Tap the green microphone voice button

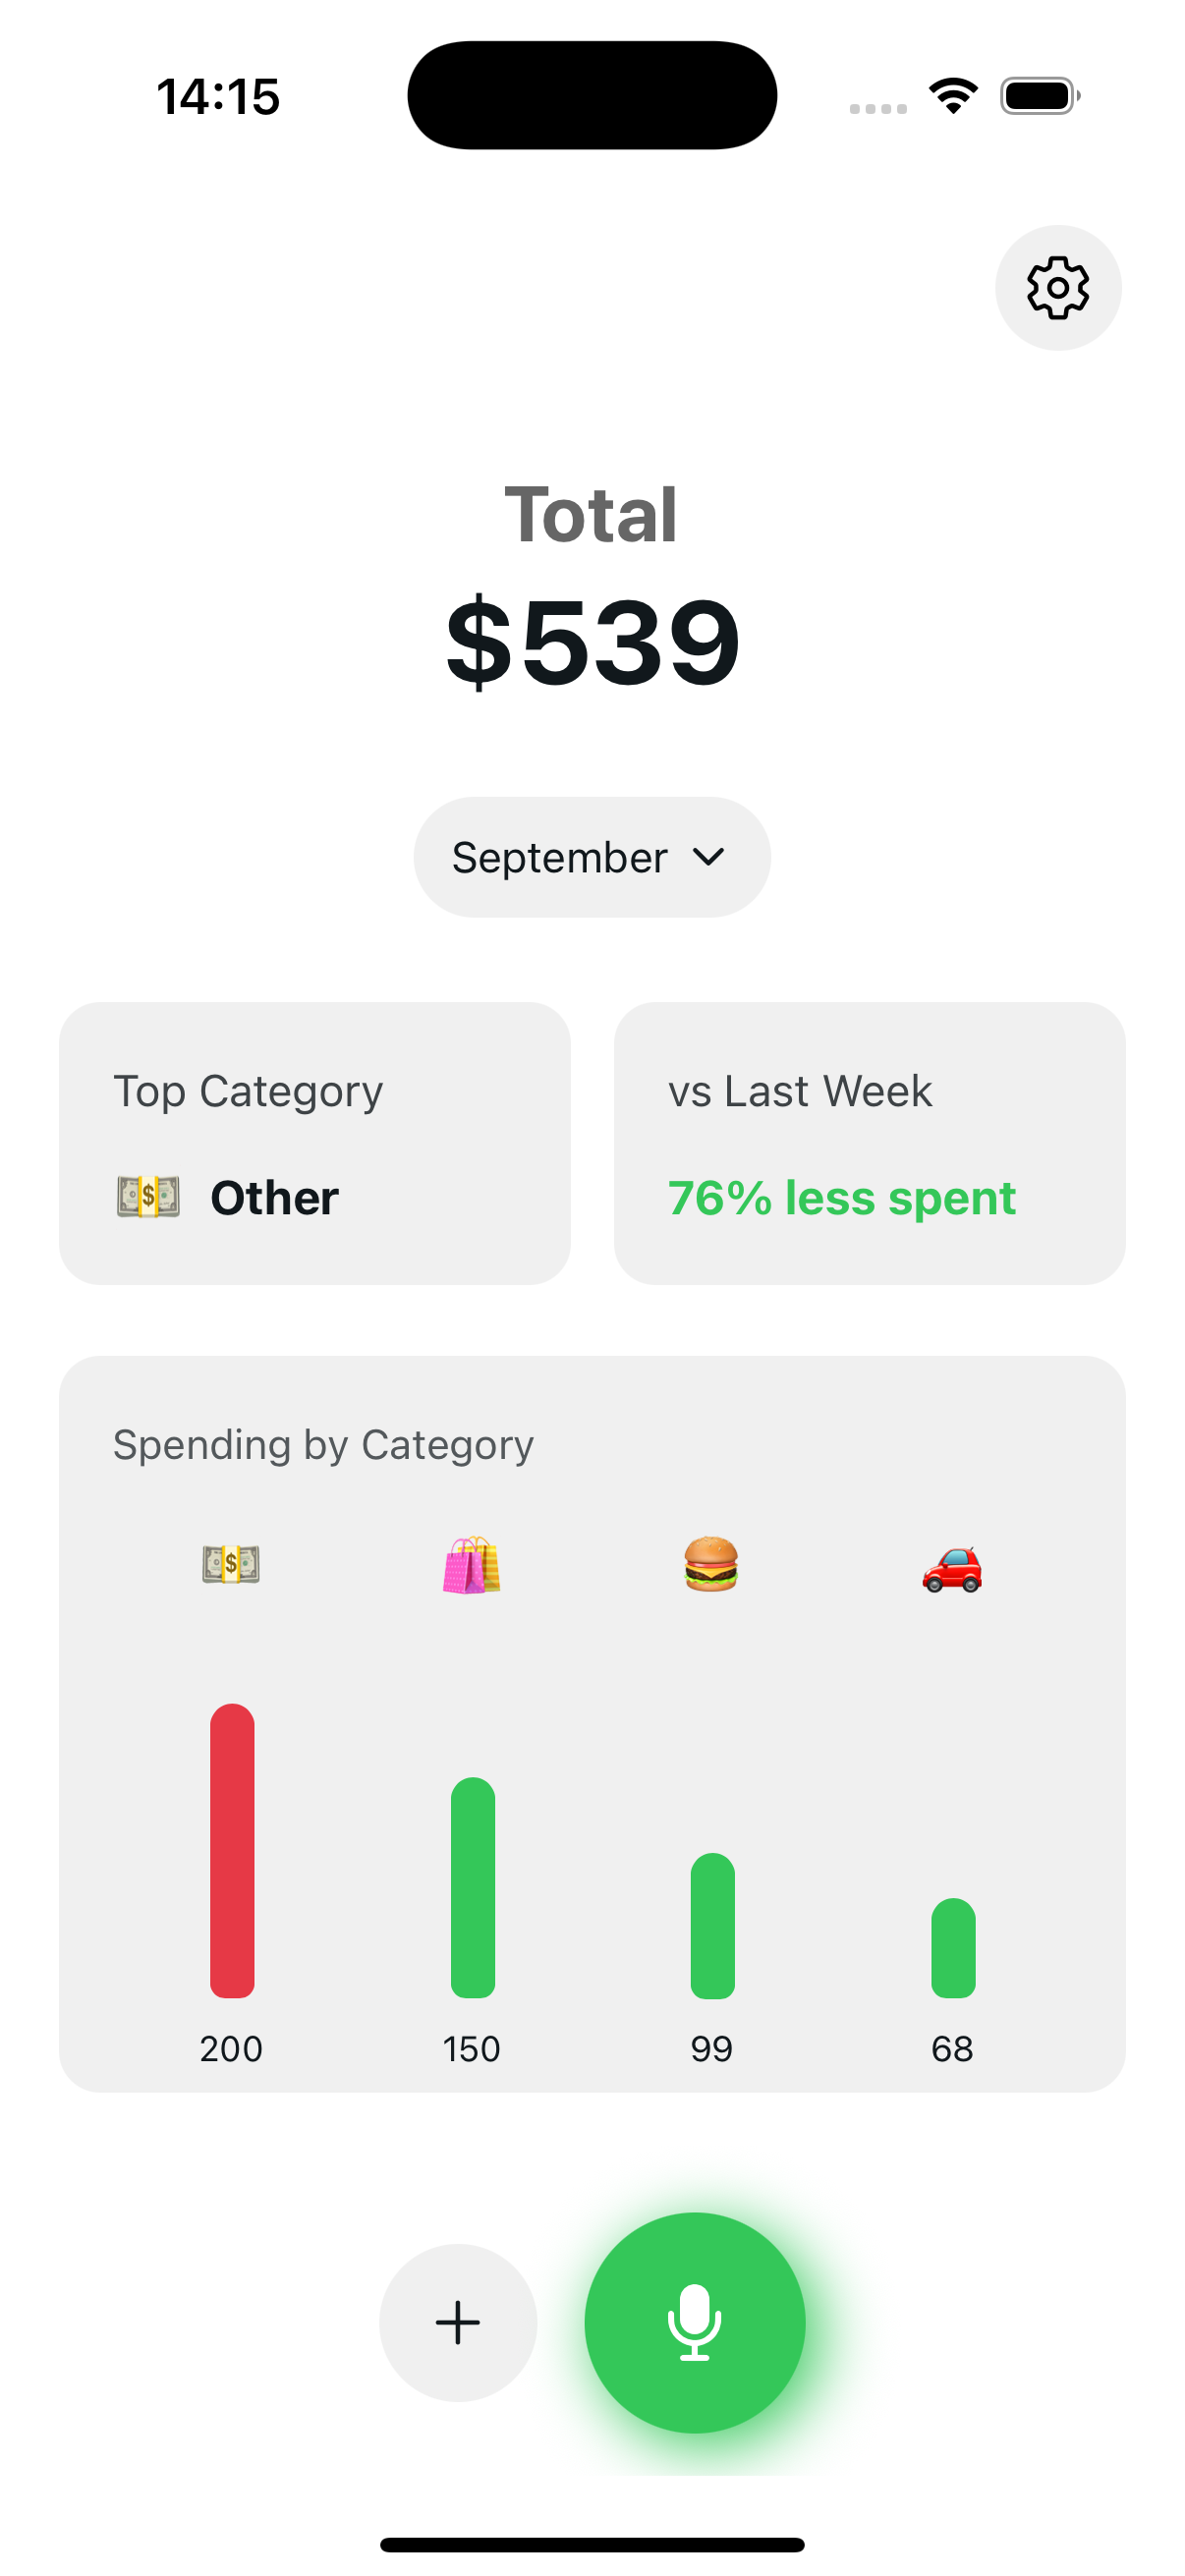click(x=694, y=2322)
